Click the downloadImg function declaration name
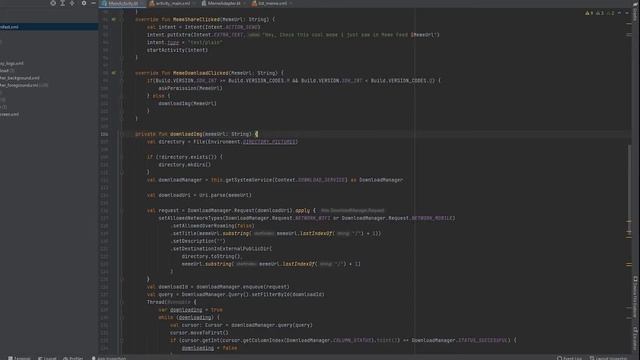Screen dimensions: 640x360 (186, 134)
